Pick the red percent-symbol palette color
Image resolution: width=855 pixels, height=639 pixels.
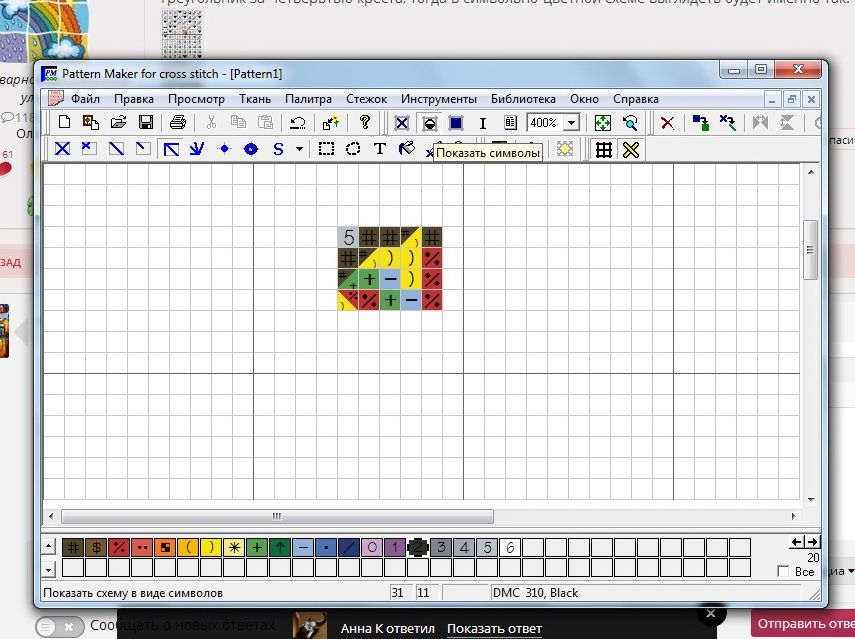pyautogui.click(x=119, y=547)
